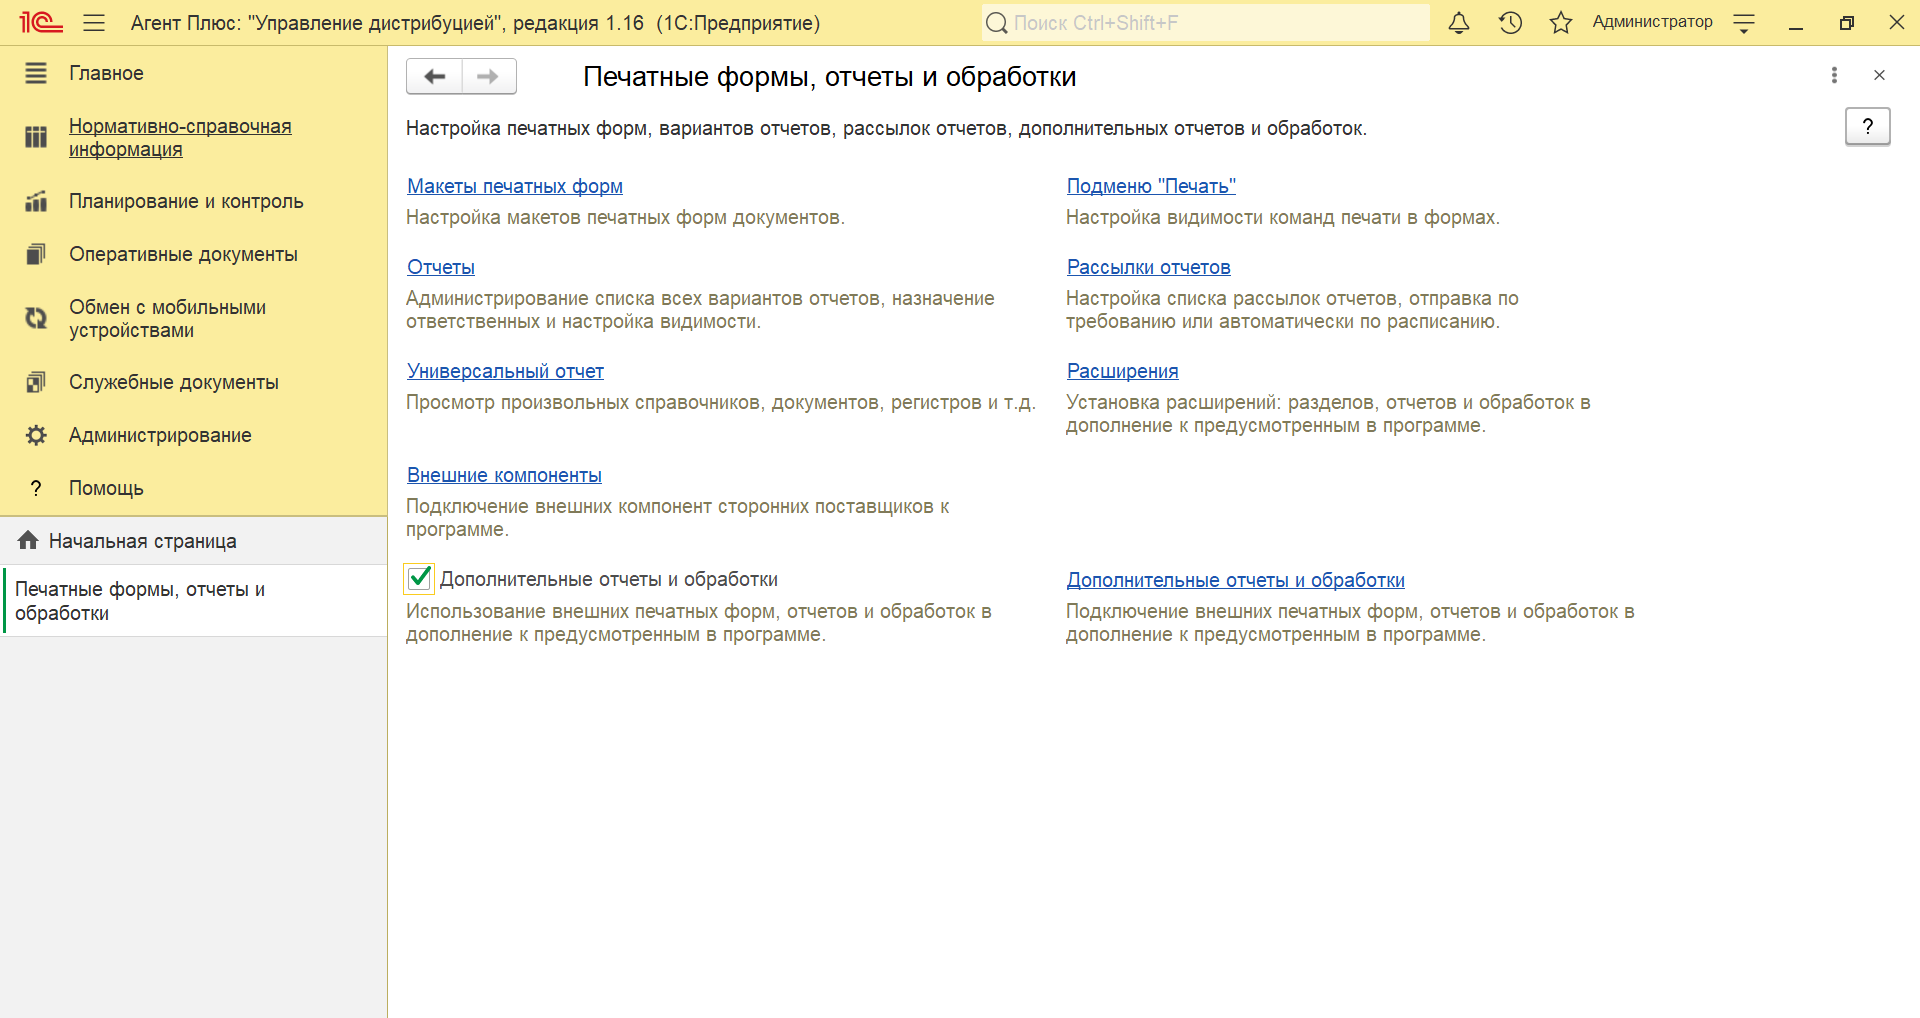Screen dimensions: 1920x1018
Task: Open the Расширения link
Action: point(1122,371)
